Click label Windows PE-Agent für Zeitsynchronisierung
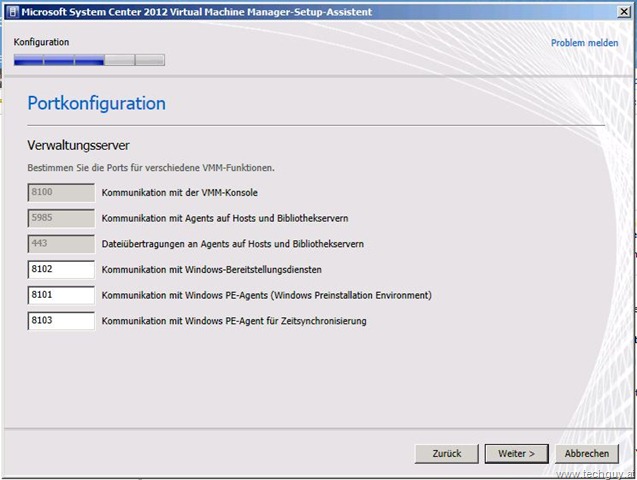The image size is (637, 480). point(234,321)
